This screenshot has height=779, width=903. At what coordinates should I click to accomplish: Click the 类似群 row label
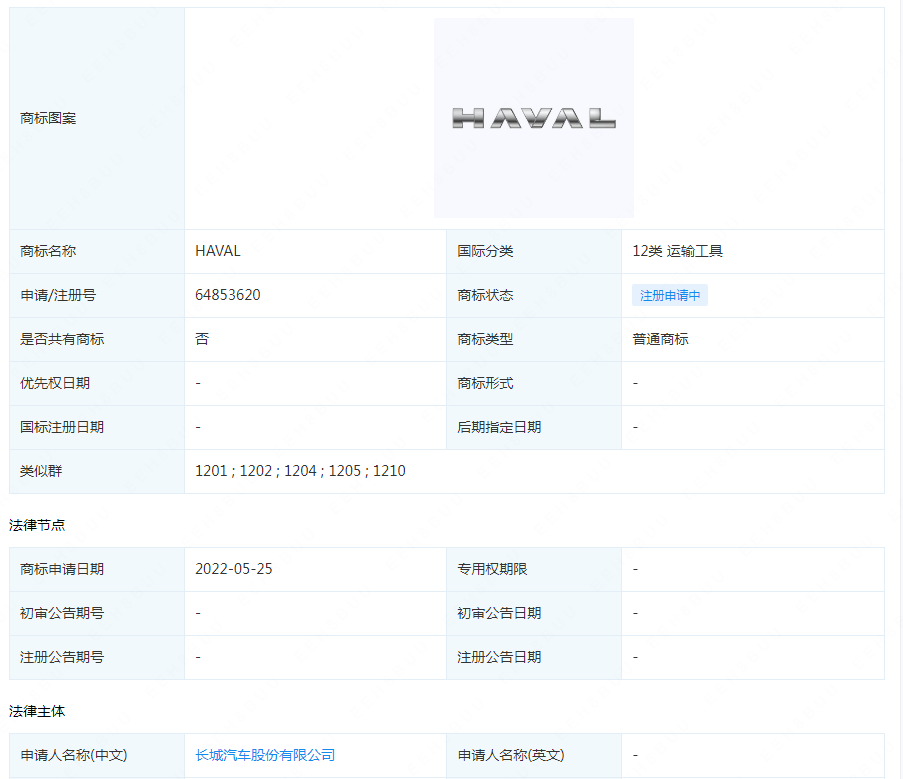41,470
